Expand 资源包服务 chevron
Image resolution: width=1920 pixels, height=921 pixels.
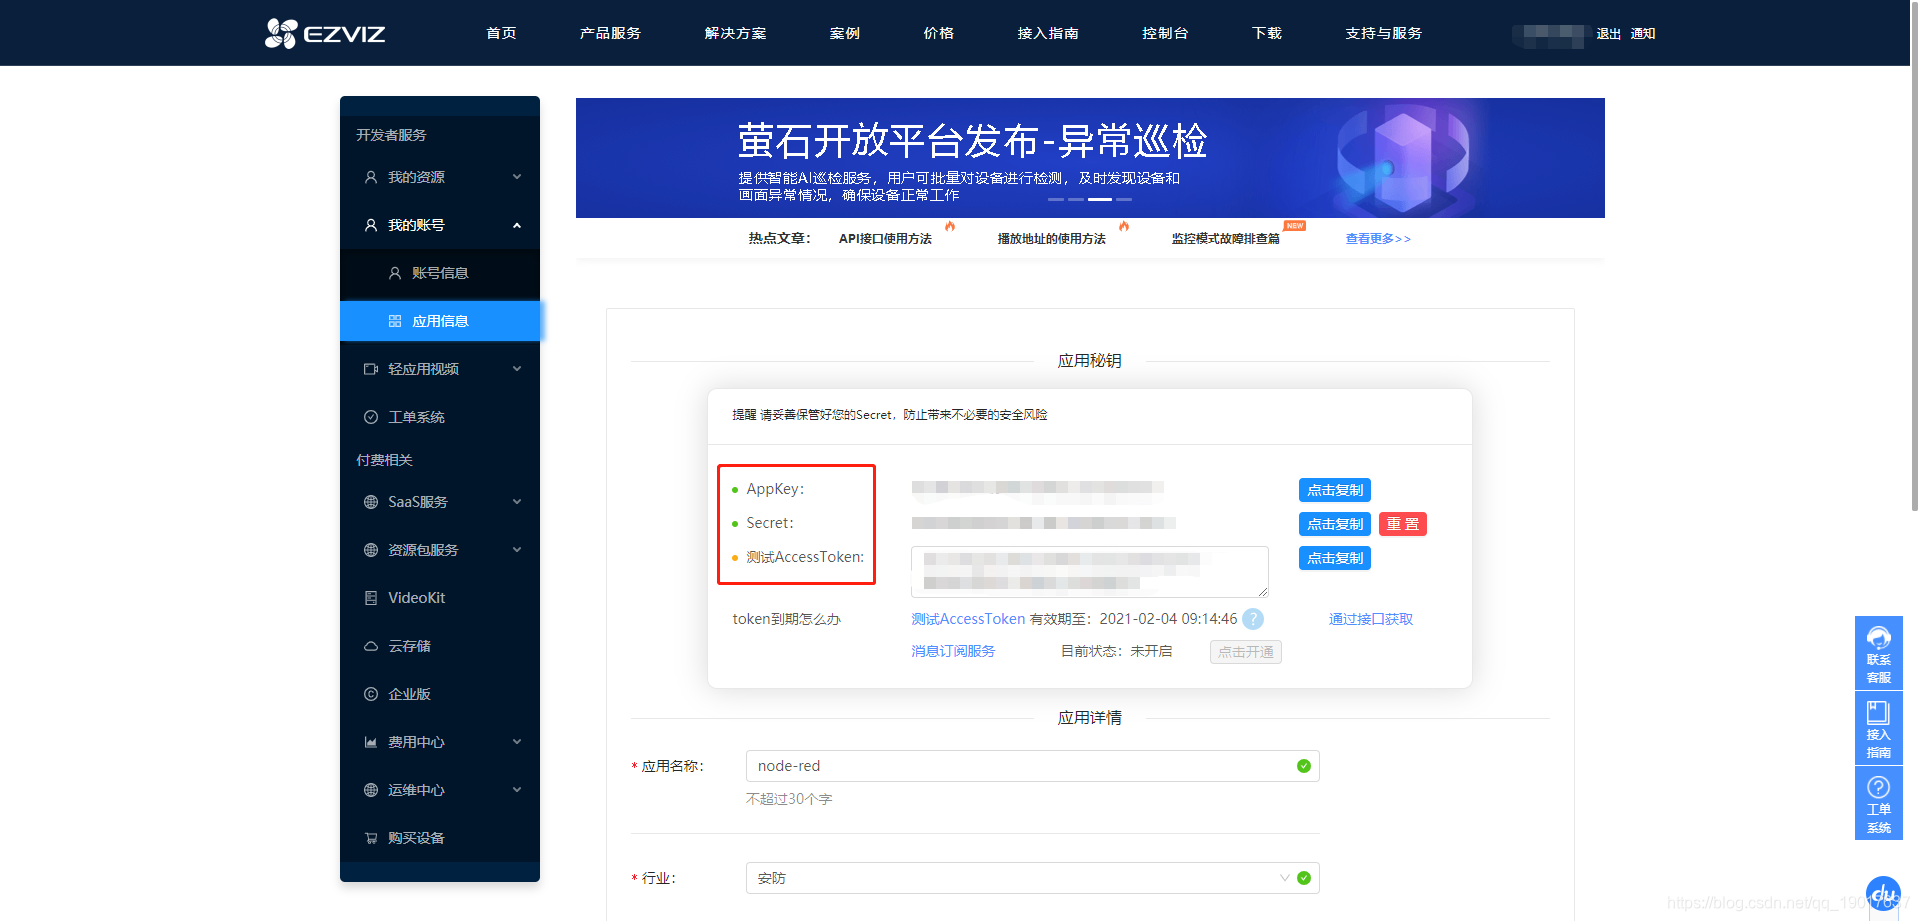pos(517,550)
